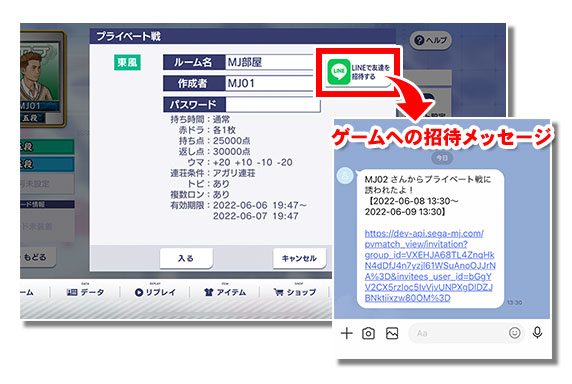Tap the emoji smiley icon
Image resolution: width=572 pixels, height=384 pixels.
514,333
